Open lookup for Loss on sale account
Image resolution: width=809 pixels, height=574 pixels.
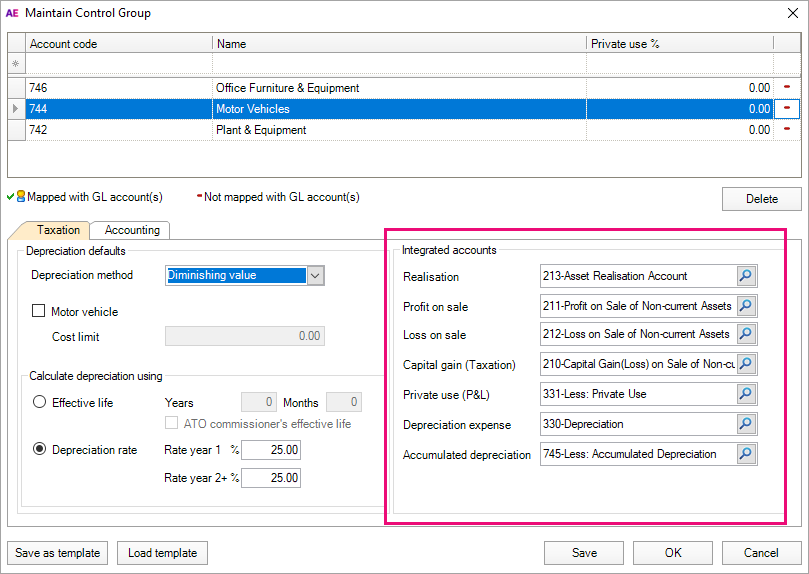click(x=746, y=334)
